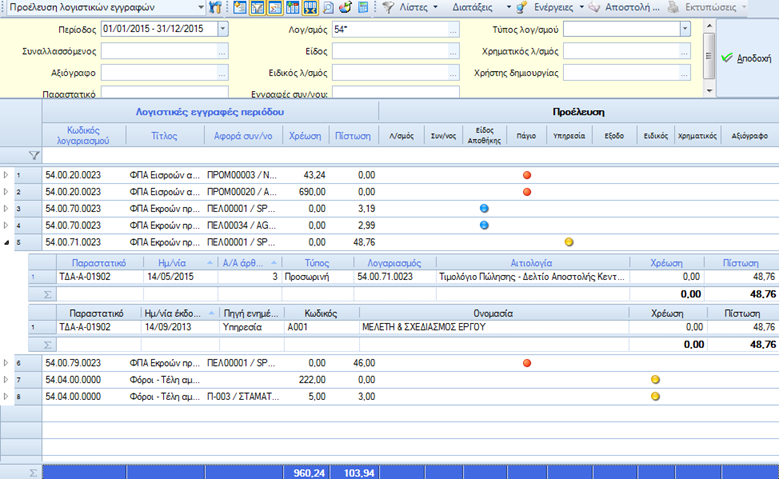Viewport: 779px width, 479px height.
Task: Open the Περίοδος date range dropdown
Action: coord(223,29)
